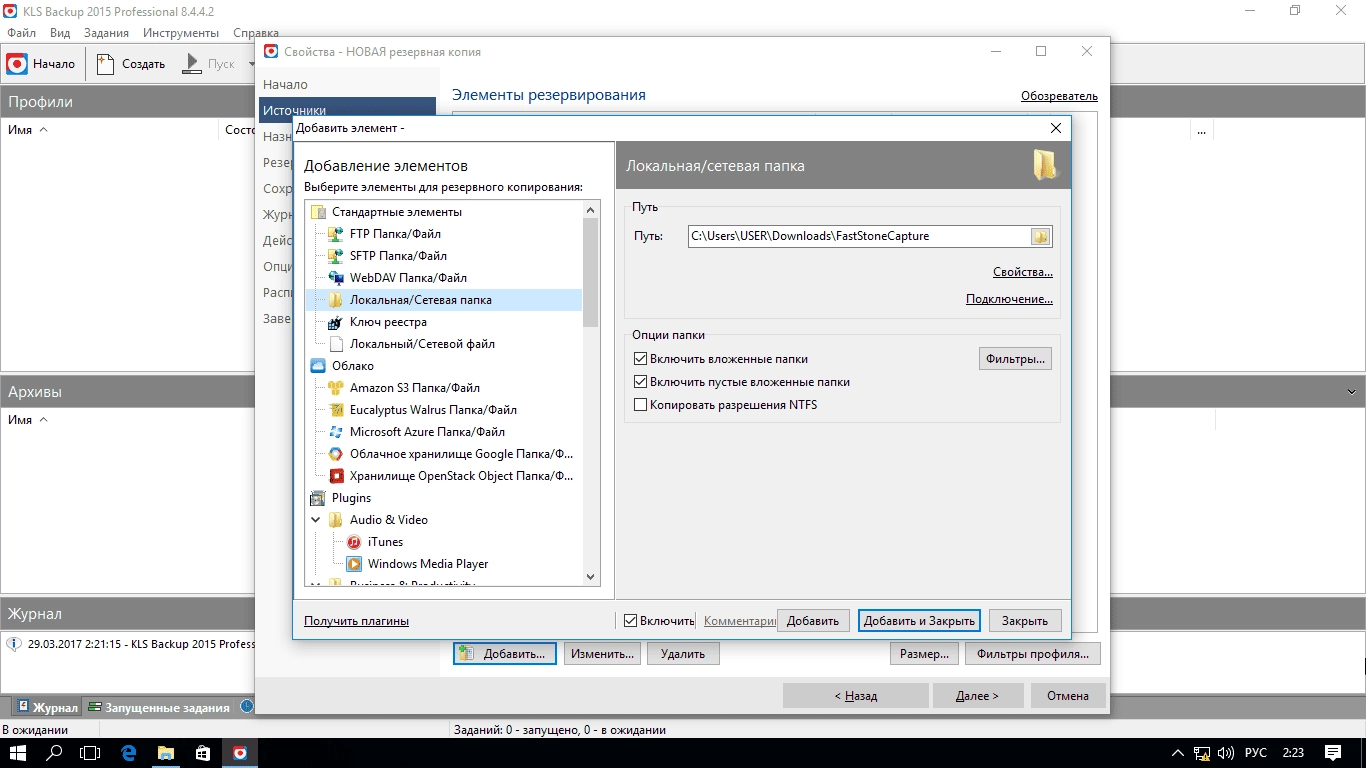Click the Отмена button

(1068, 696)
